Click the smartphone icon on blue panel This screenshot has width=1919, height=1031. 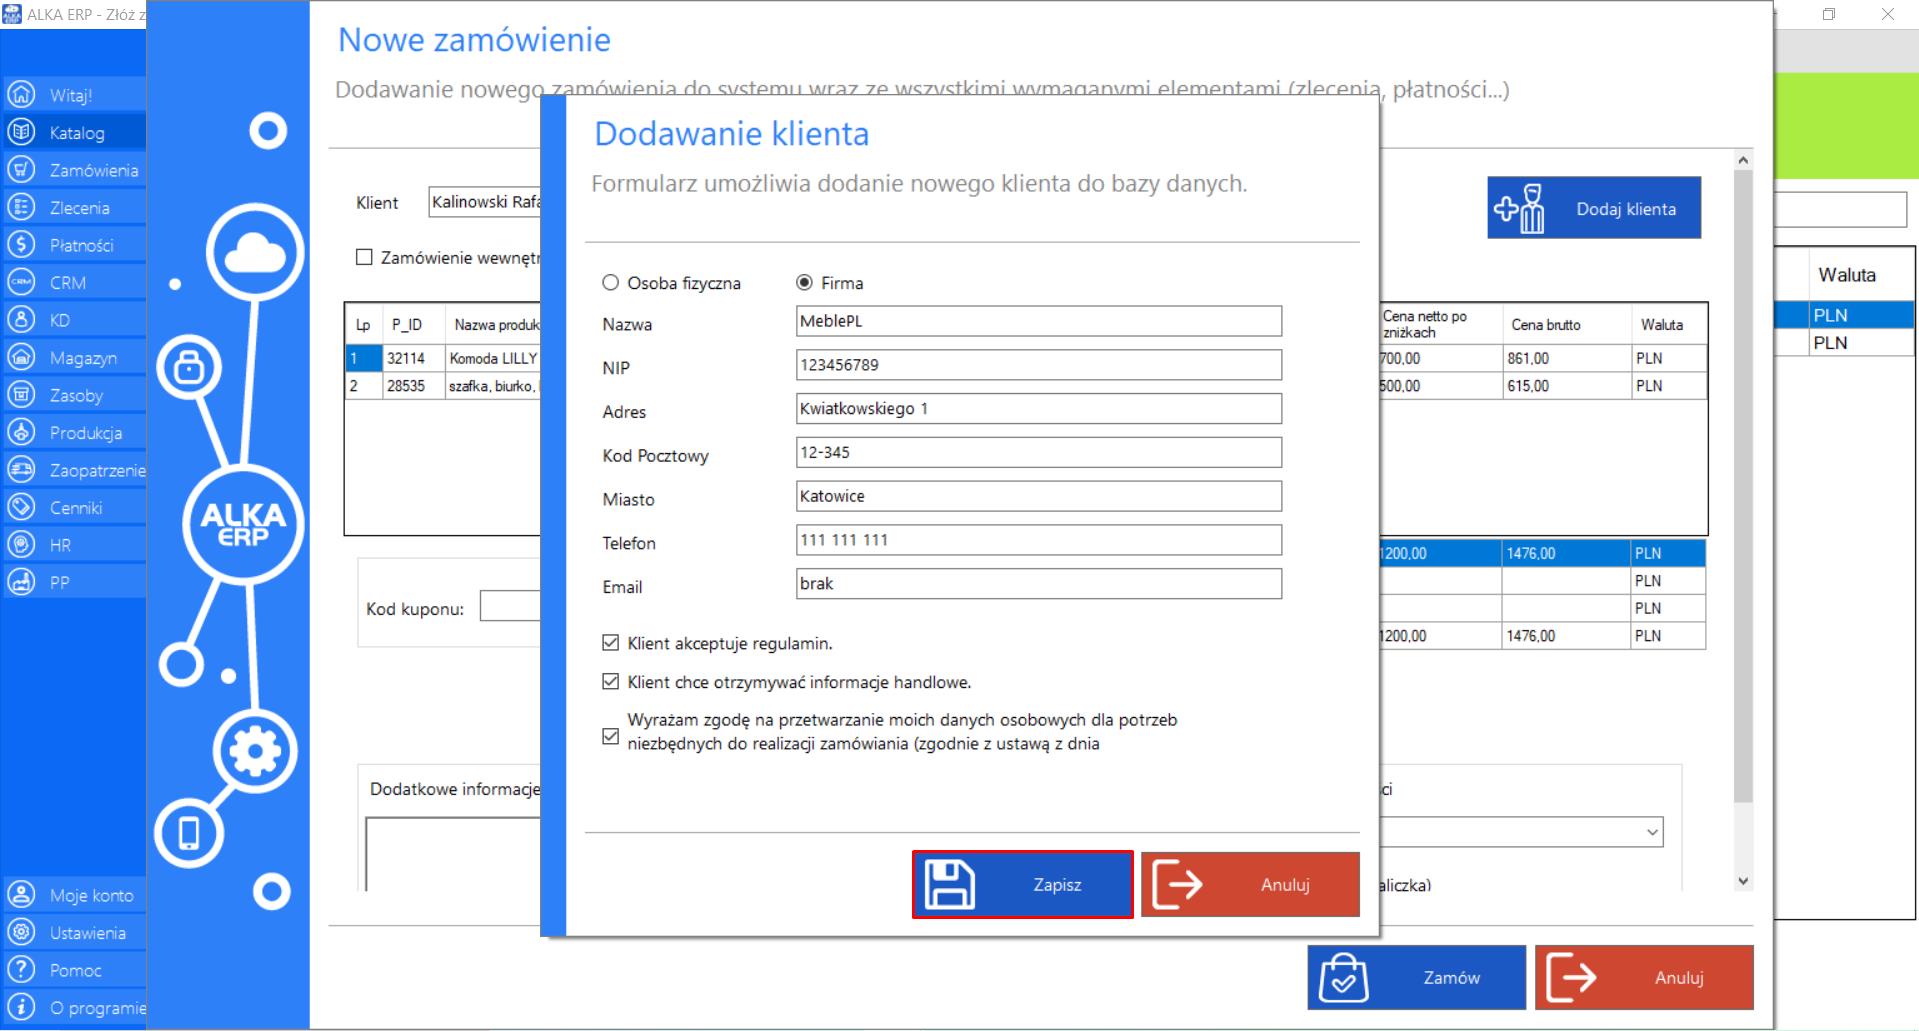pos(189,832)
